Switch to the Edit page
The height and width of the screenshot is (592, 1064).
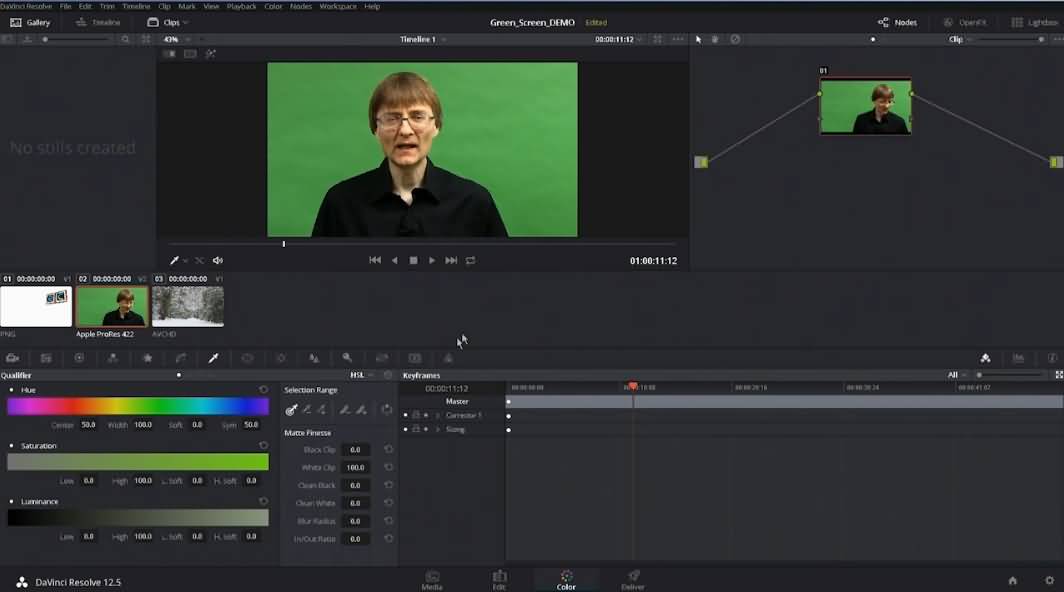coord(499,580)
